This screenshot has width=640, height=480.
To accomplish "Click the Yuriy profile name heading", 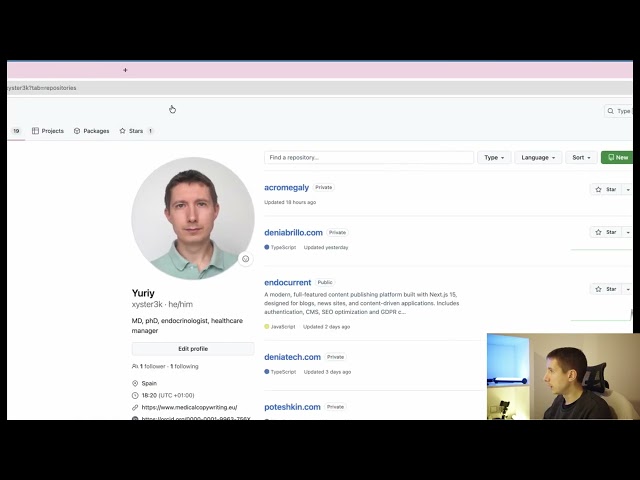I will click(x=143, y=293).
